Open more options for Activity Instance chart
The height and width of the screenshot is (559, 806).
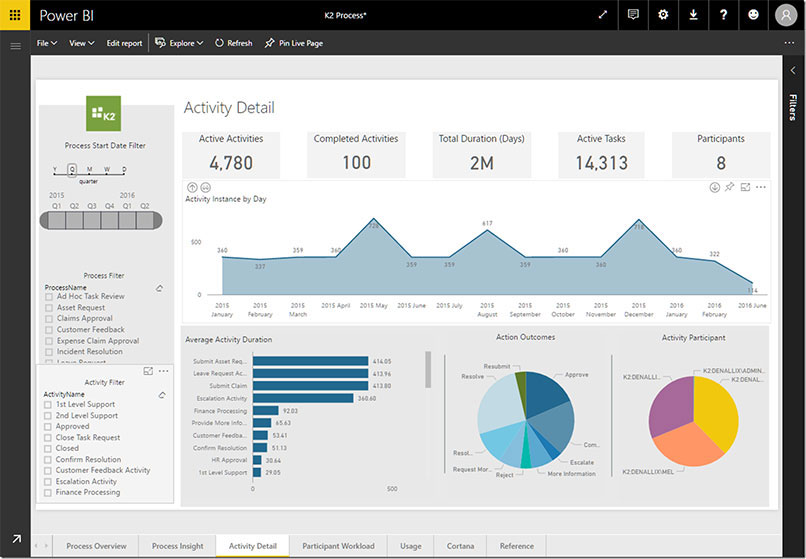tap(761, 187)
